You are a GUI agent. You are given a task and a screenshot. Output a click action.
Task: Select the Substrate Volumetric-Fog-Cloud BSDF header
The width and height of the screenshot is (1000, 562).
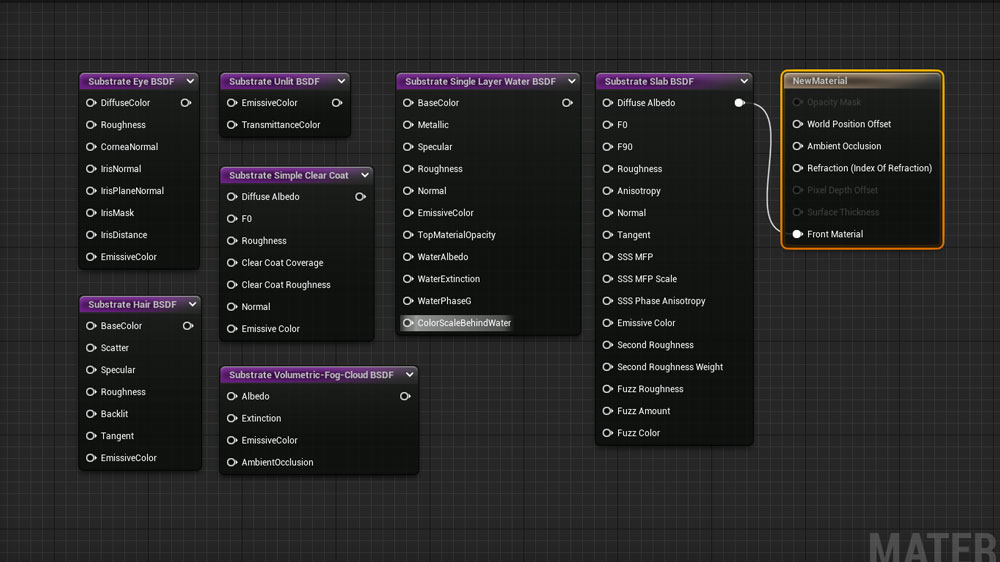pyautogui.click(x=319, y=374)
